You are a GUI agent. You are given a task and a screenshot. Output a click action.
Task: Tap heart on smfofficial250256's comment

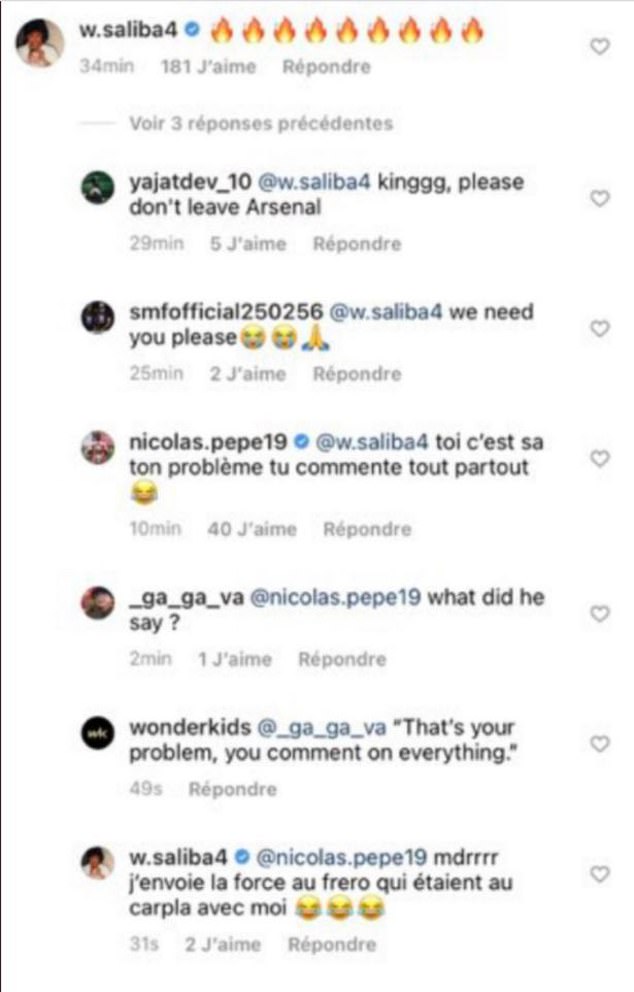(599, 328)
